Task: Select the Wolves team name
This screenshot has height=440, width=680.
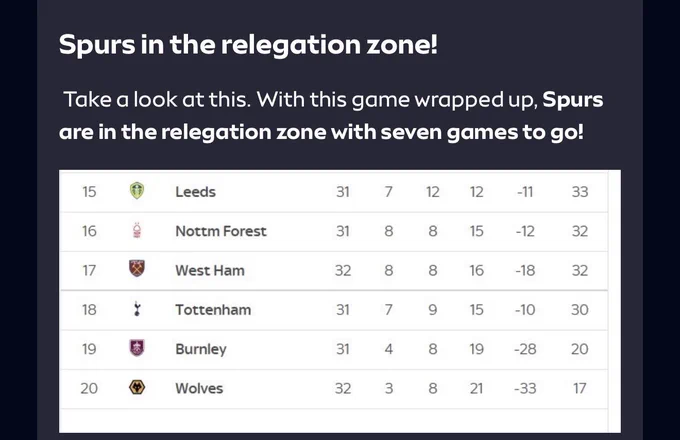Action: (199, 388)
